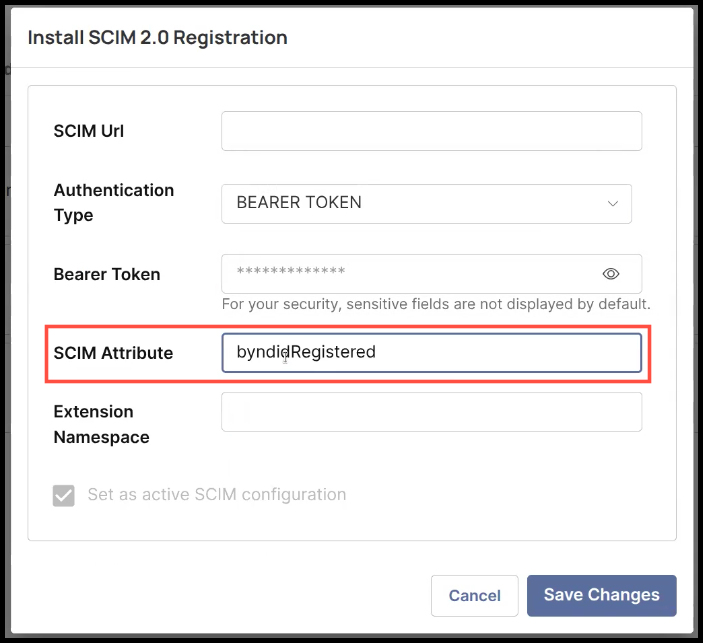The image size is (703, 643).
Task: Select the Extension Namespace input field
Action: [431, 412]
